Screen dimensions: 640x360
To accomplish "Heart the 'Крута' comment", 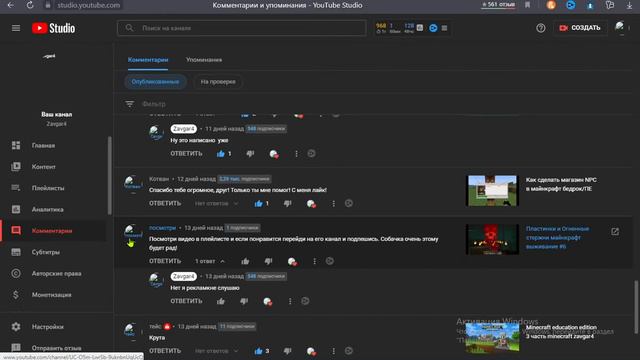I will coord(311,351).
